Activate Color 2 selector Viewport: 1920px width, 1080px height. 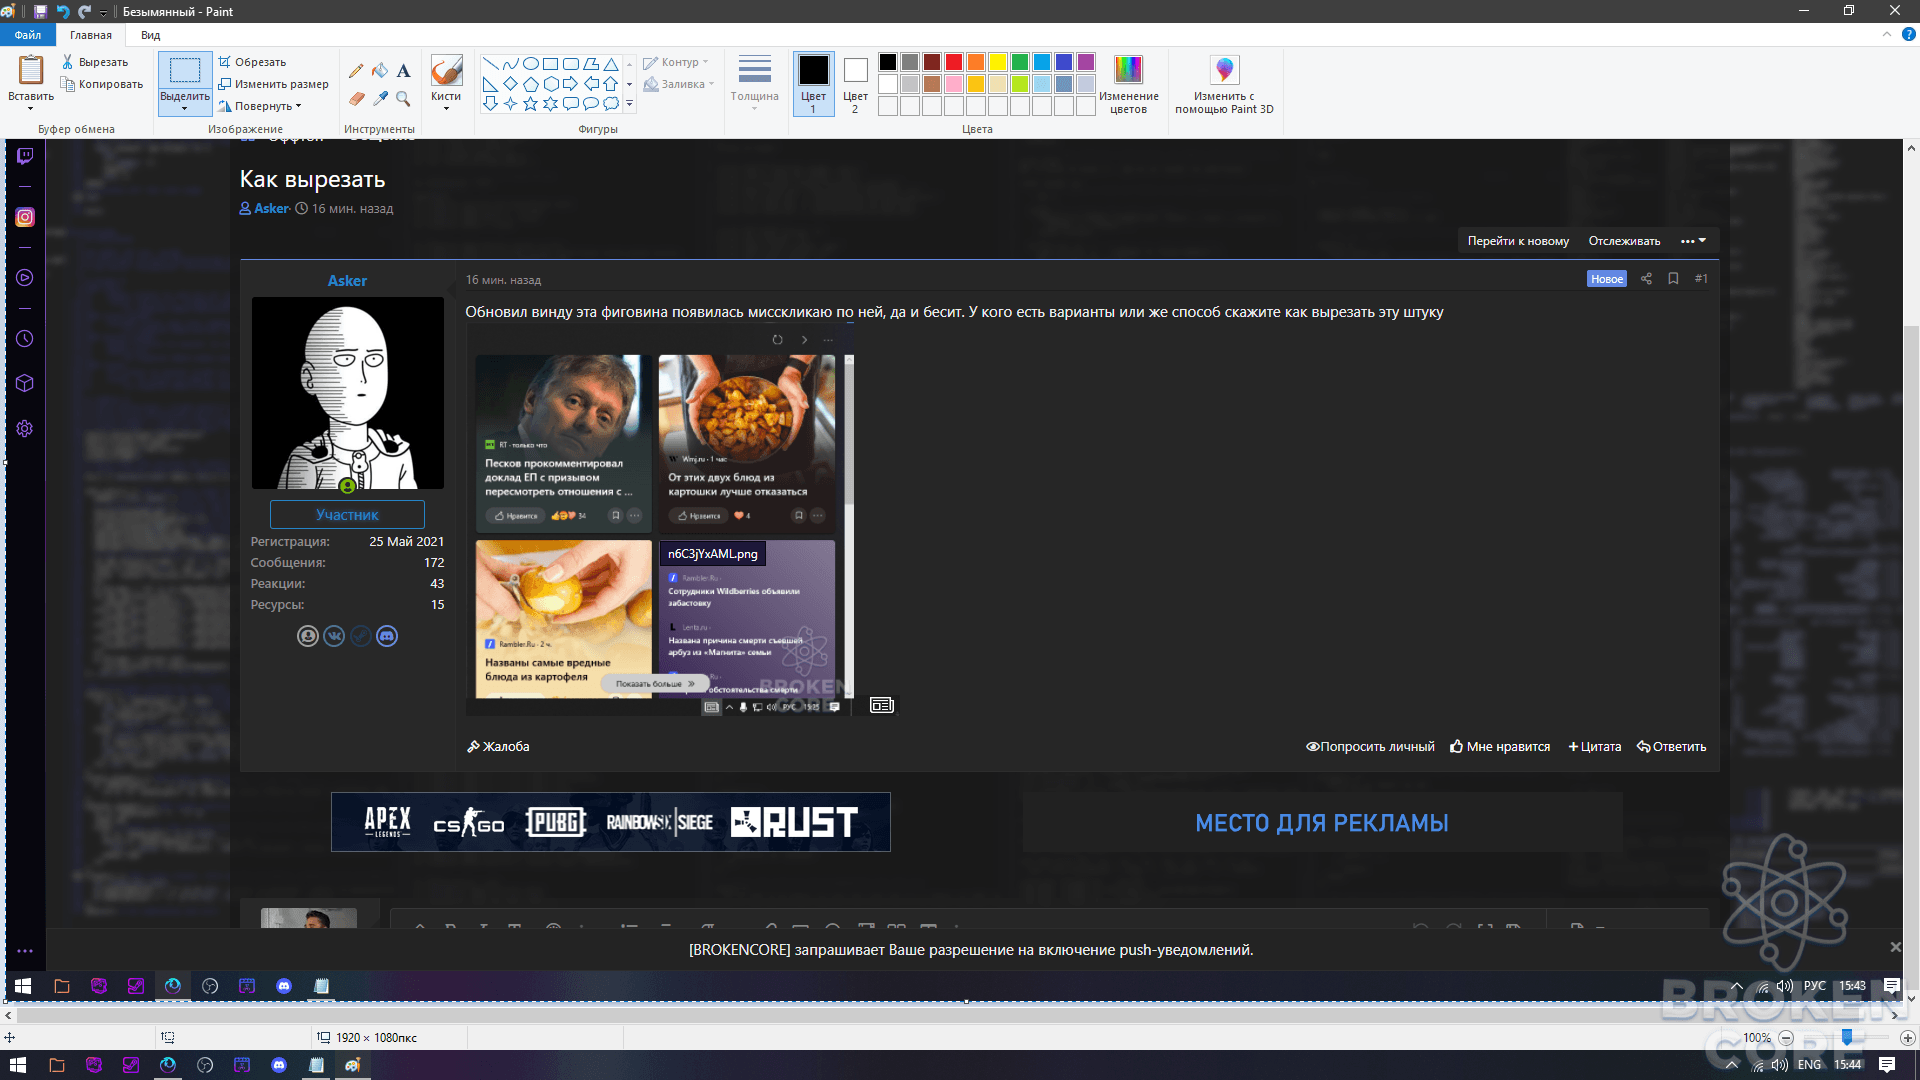tap(855, 84)
